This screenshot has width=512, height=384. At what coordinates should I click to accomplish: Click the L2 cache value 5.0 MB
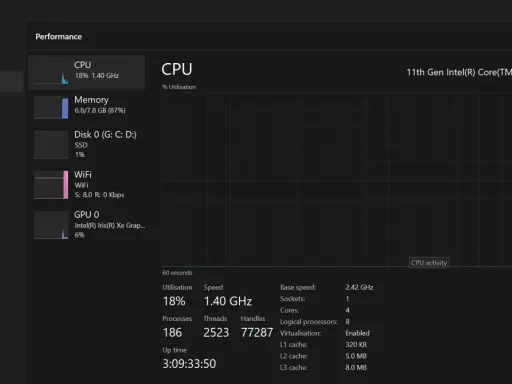click(x=356, y=356)
